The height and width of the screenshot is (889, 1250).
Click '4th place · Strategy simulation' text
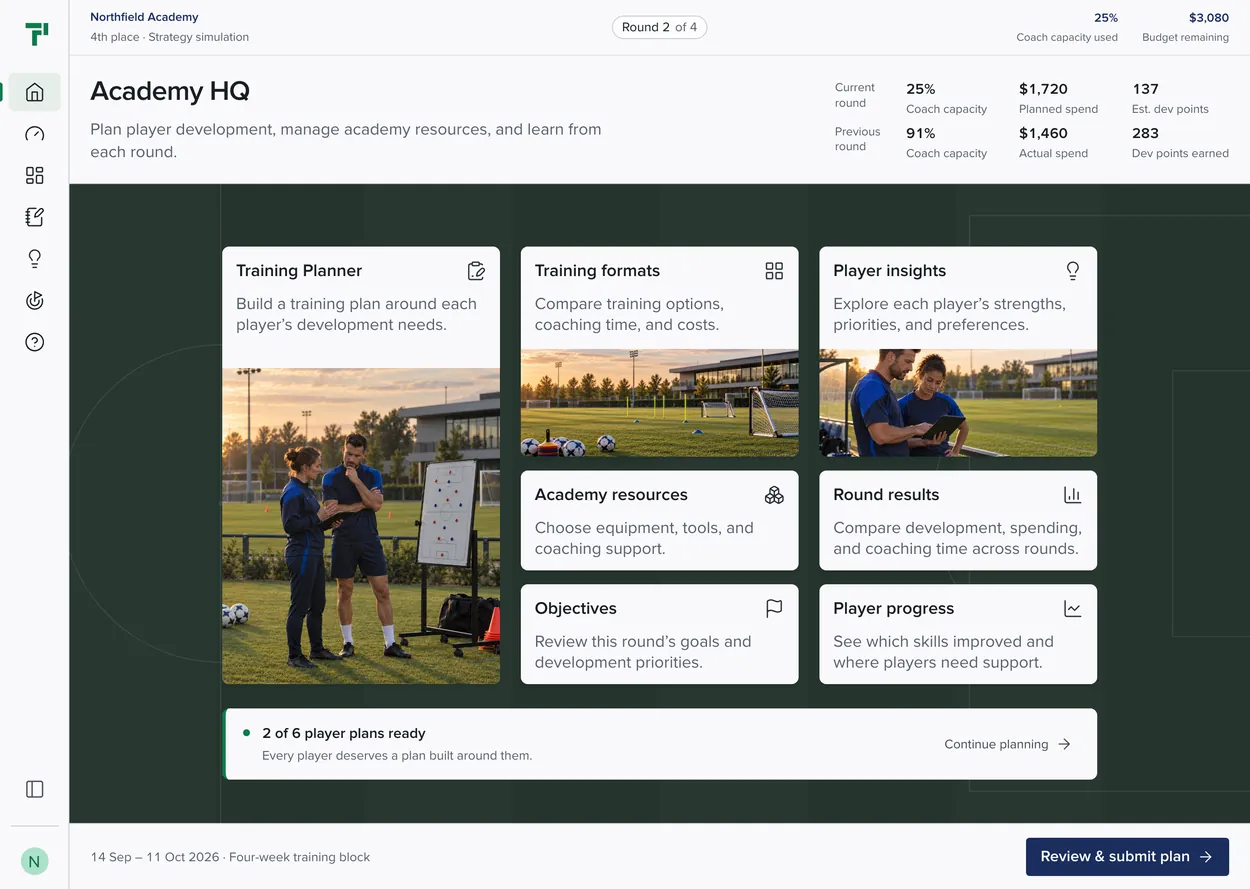tap(170, 37)
